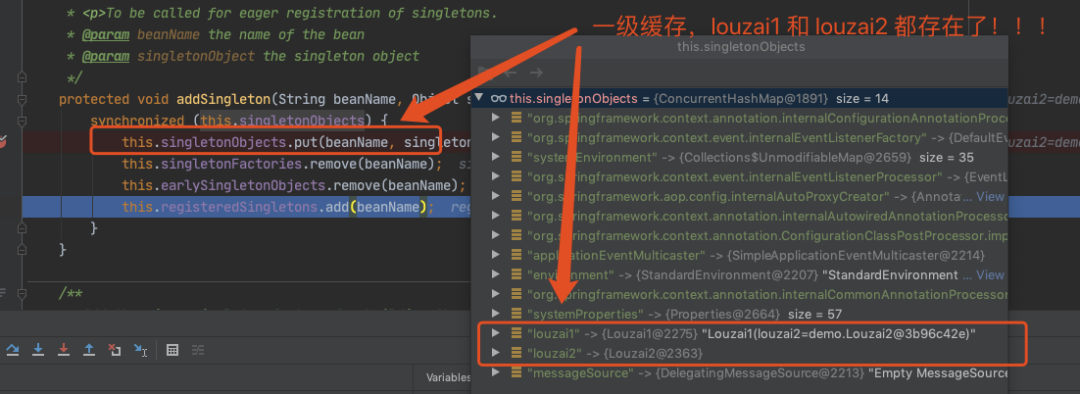Image resolution: width=1080 pixels, height=394 pixels.
Task: Open the Evaluate Expression calculator icon
Action: (172, 350)
